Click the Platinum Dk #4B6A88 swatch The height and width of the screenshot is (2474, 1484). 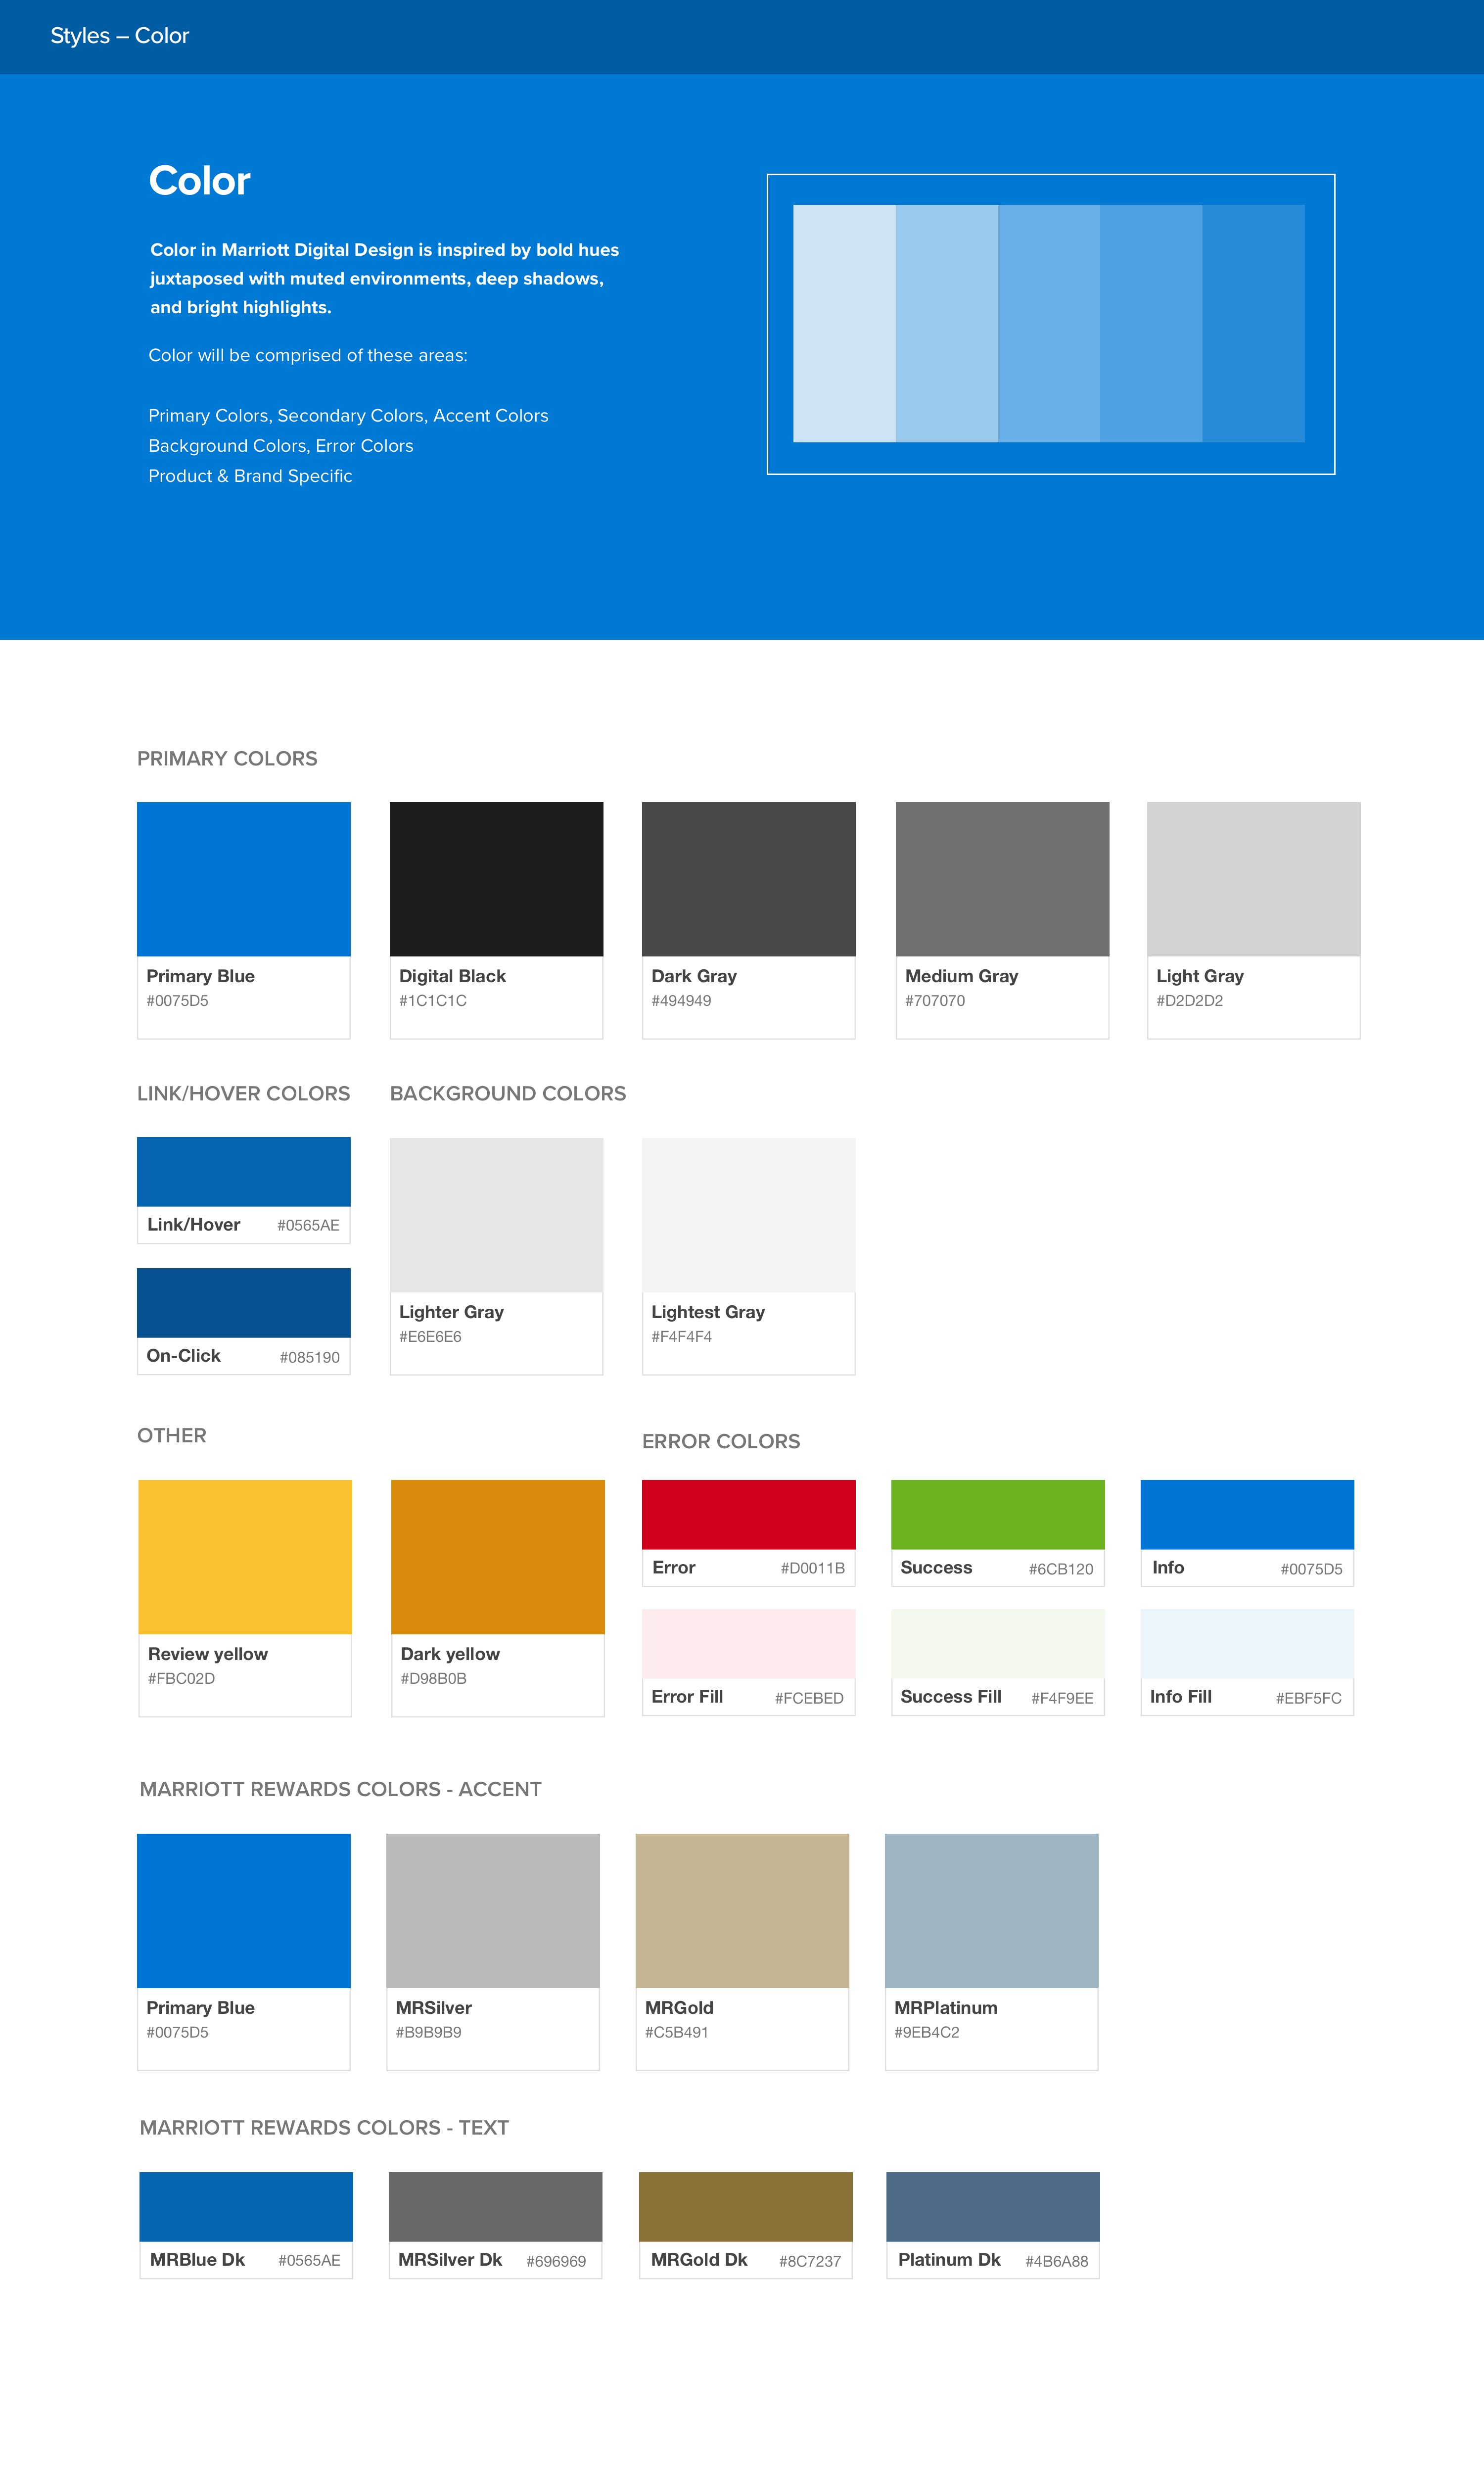[992, 2206]
